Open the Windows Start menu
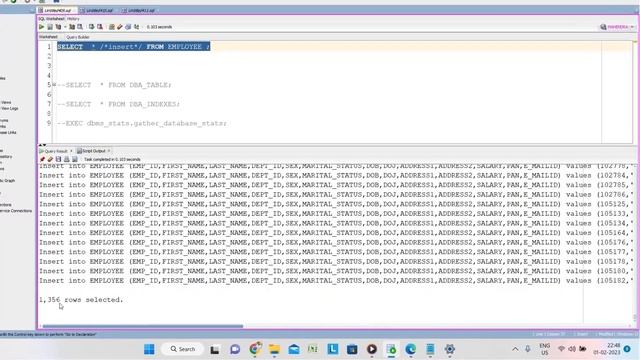640x360 pixels. tap(149, 349)
